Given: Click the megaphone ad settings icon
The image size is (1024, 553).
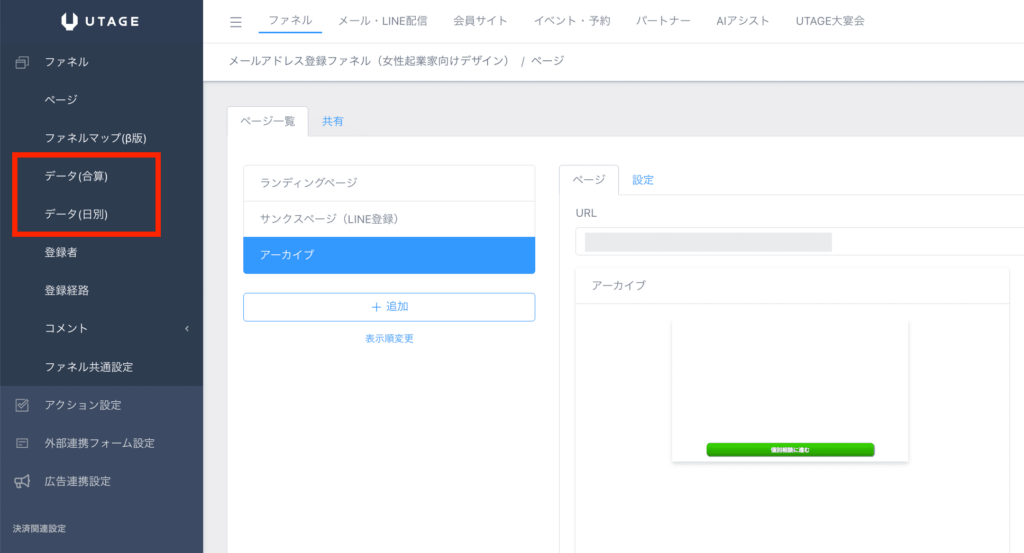Looking at the screenshot, I should (x=22, y=481).
